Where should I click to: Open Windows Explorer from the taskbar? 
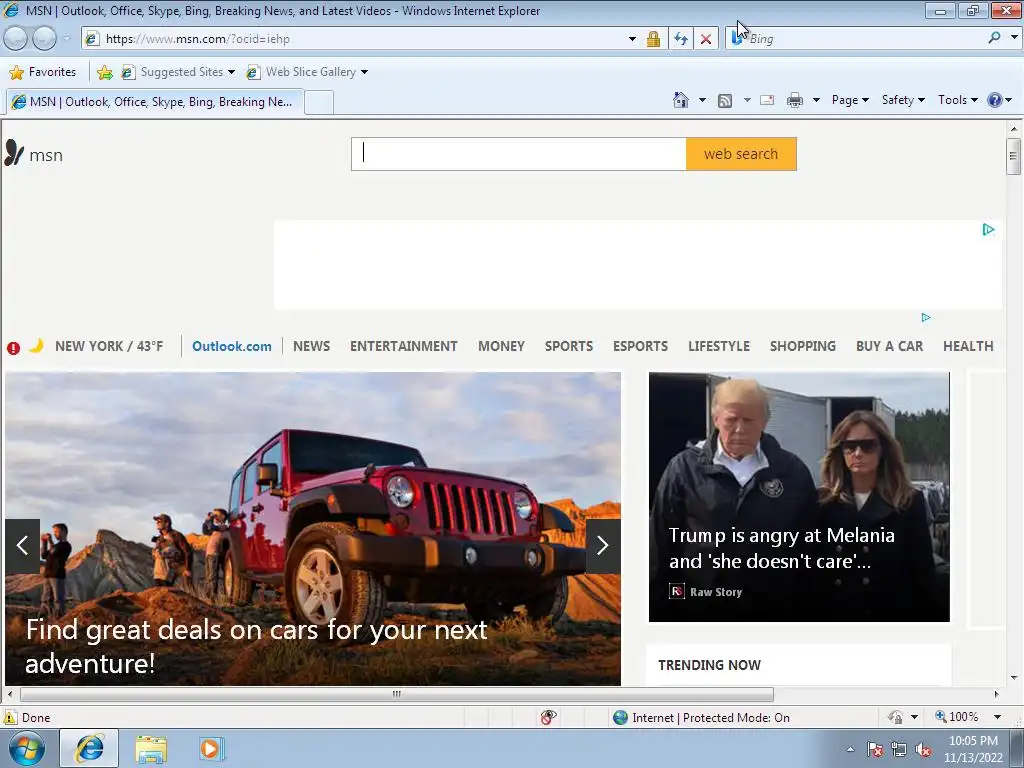[x=151, y=750]
